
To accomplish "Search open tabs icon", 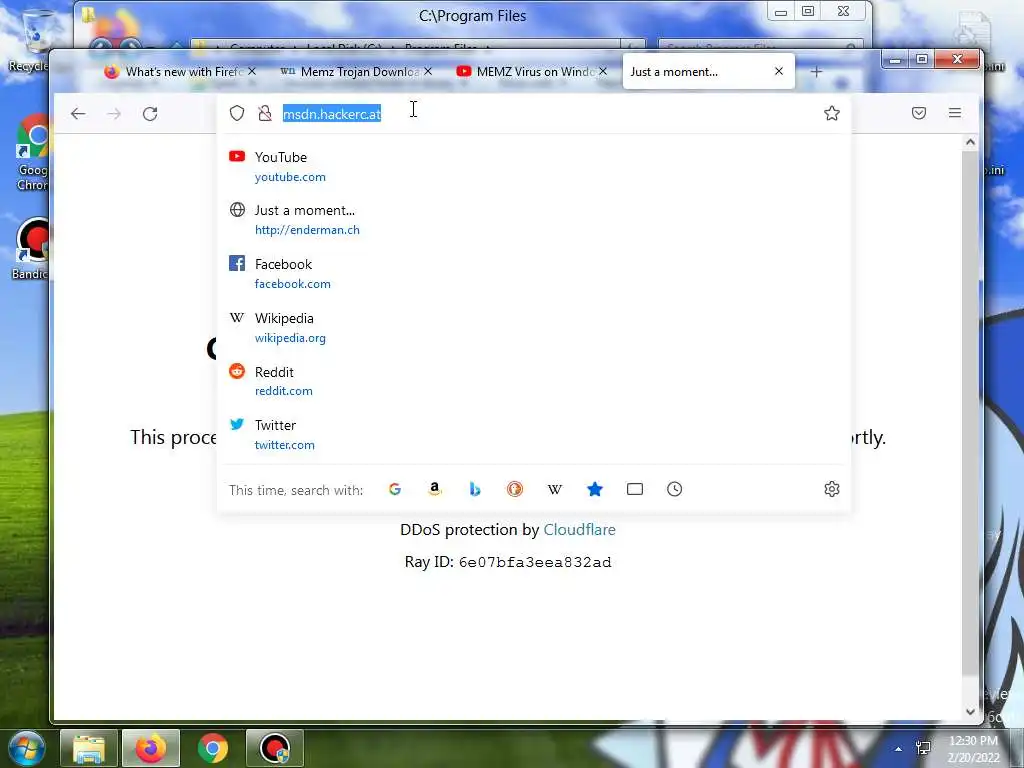I will pyautogui.click(x=635, y=489).
